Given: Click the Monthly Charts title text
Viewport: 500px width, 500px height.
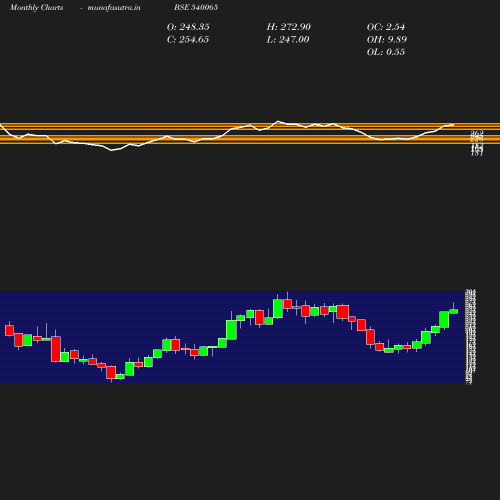Looking at the screenshot, I should click(x=37, y=7).
